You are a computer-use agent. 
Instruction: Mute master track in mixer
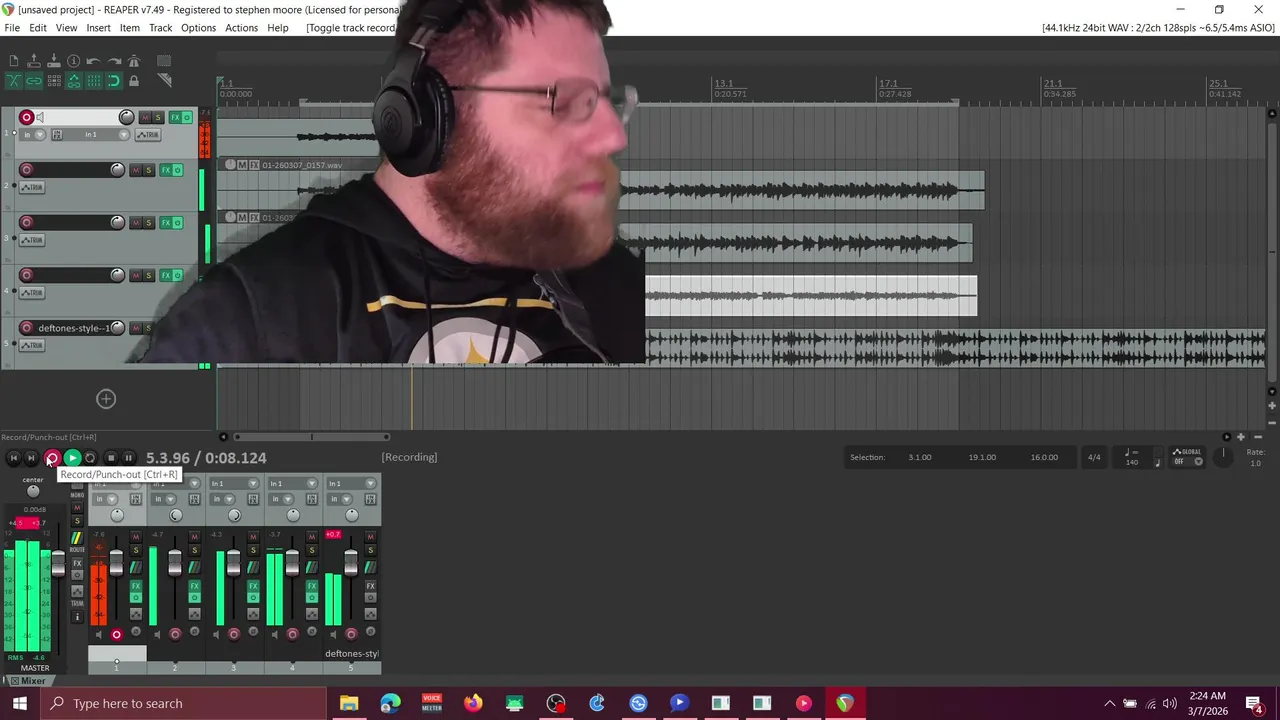tap(77, 508)
